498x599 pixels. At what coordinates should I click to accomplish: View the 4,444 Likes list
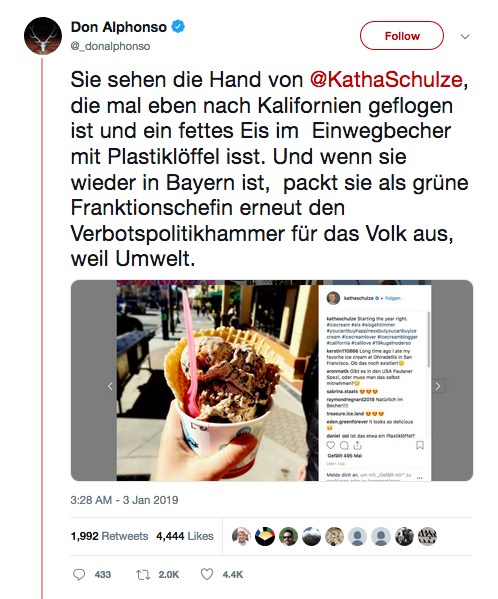click(x=184, y=536)
